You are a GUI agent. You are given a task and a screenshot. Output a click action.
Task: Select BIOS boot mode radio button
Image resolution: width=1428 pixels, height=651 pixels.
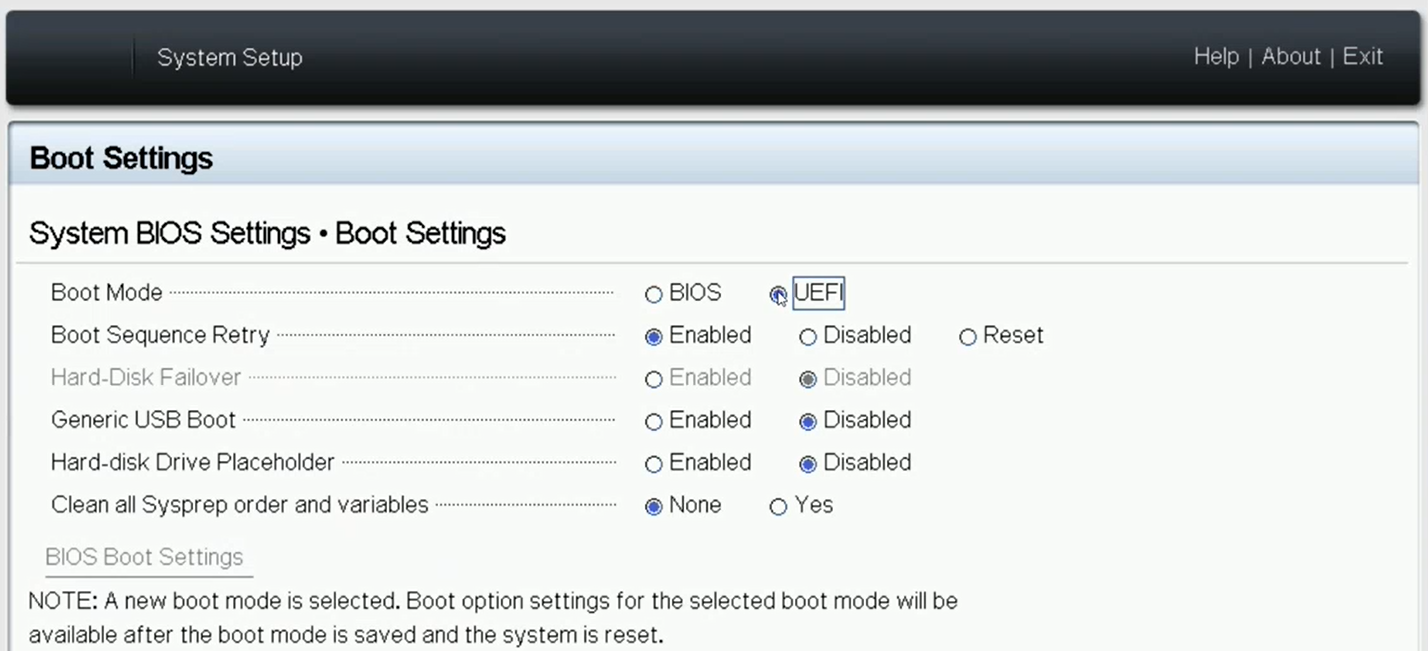[x=654, y=295]
